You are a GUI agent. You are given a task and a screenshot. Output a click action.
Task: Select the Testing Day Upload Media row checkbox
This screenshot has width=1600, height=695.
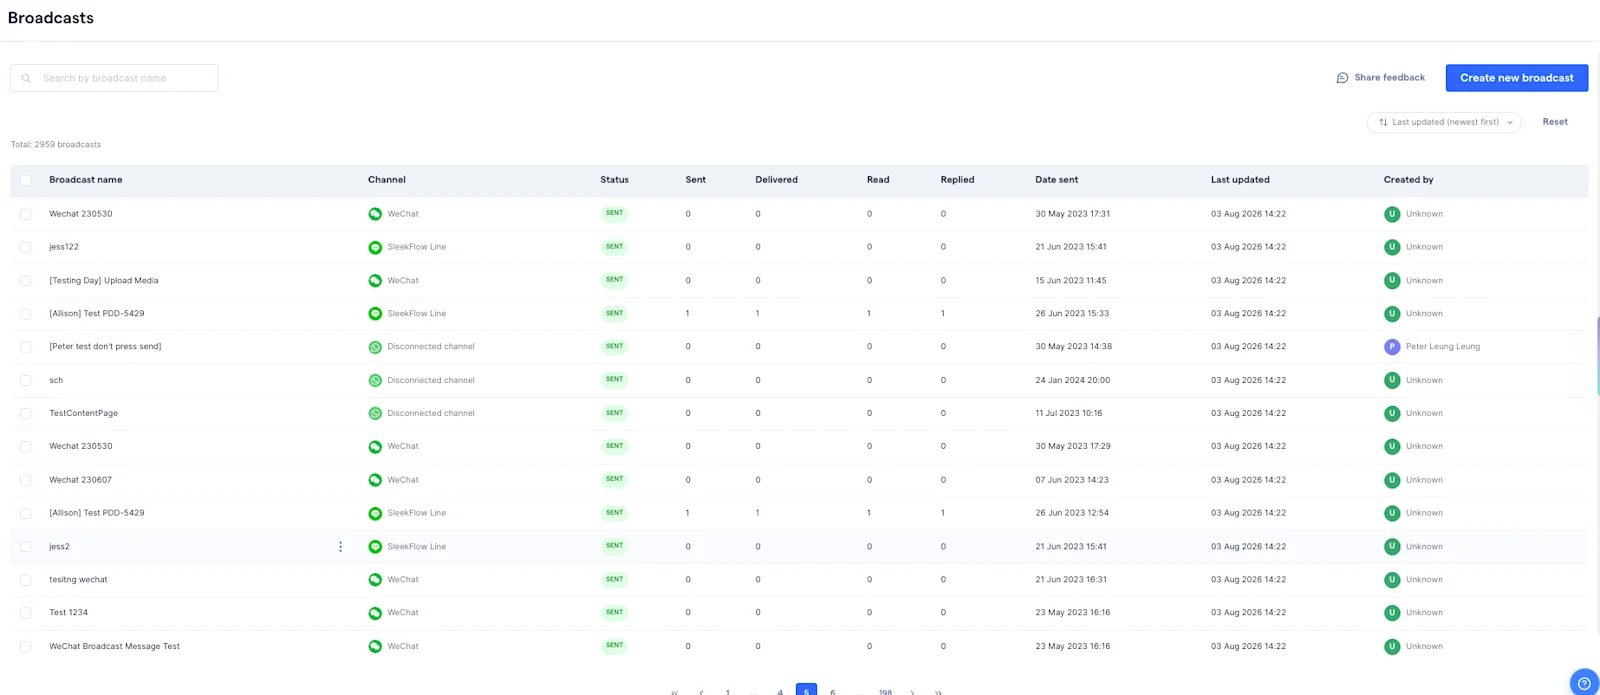[26, 281]
